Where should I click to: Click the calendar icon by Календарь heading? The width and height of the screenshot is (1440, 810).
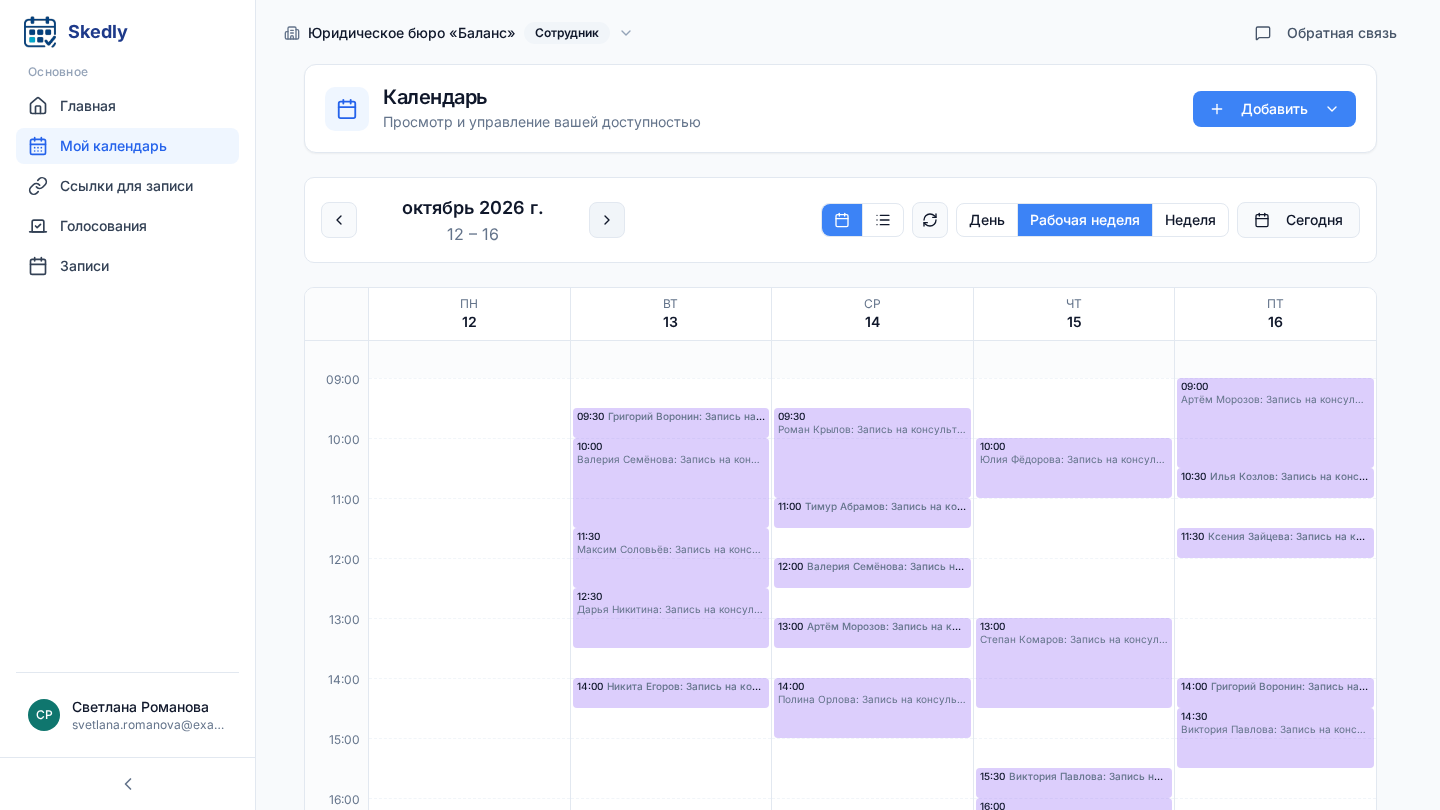tap(347, 109)
